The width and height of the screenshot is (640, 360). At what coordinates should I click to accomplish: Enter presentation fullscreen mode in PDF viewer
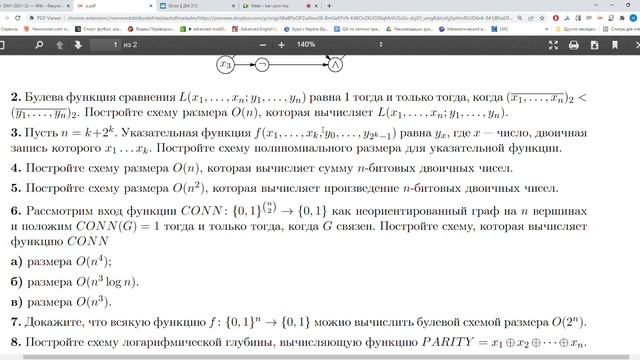(553, 45)
